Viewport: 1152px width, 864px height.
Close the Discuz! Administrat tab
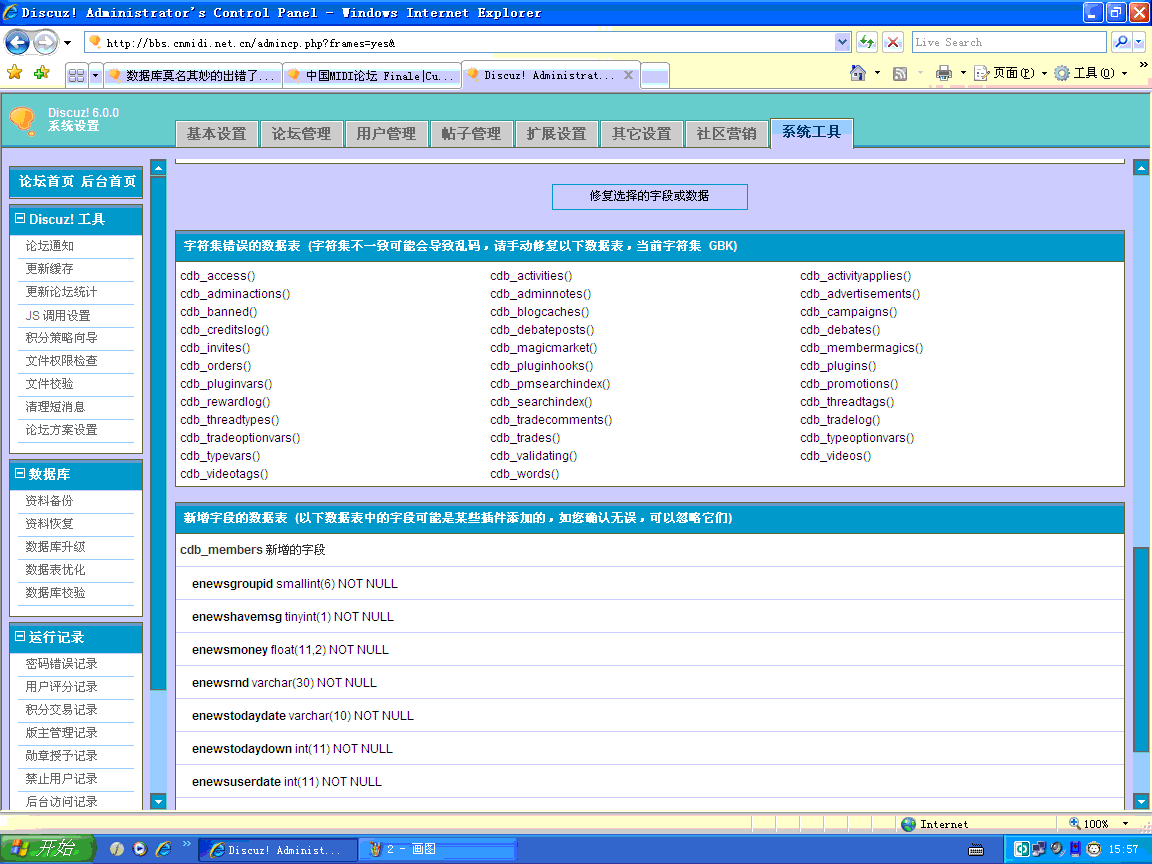(628, 75)
